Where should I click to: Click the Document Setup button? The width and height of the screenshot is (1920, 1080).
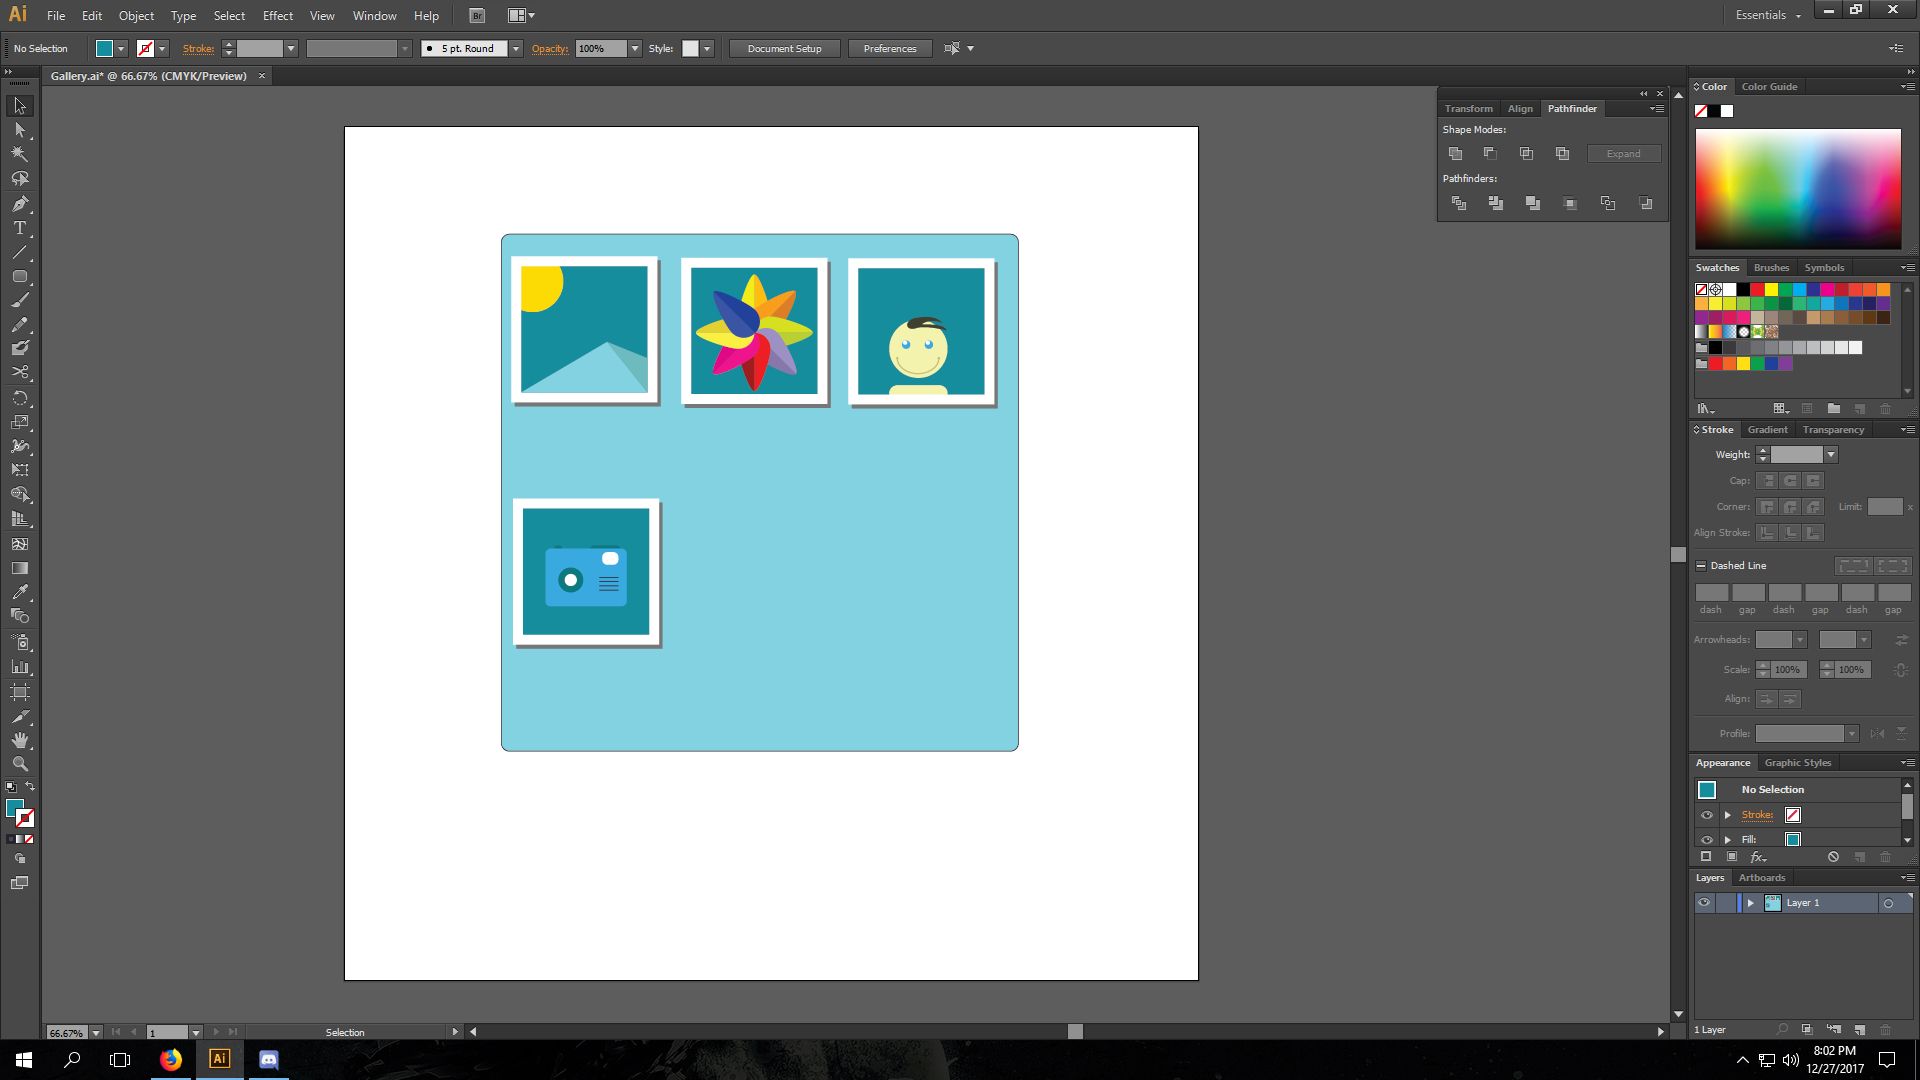pyautogui.click(x=784, y=49)
